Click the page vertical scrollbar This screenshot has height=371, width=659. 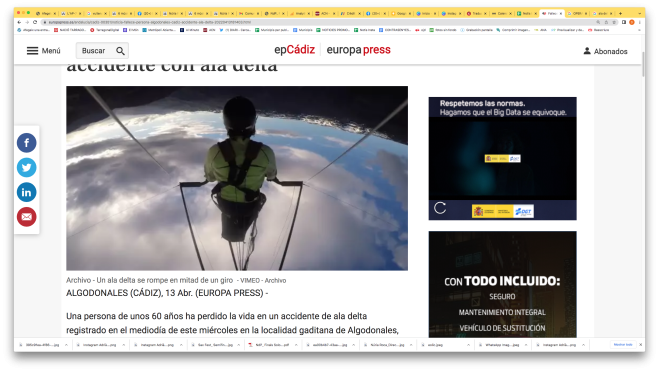tap(643, 64)
